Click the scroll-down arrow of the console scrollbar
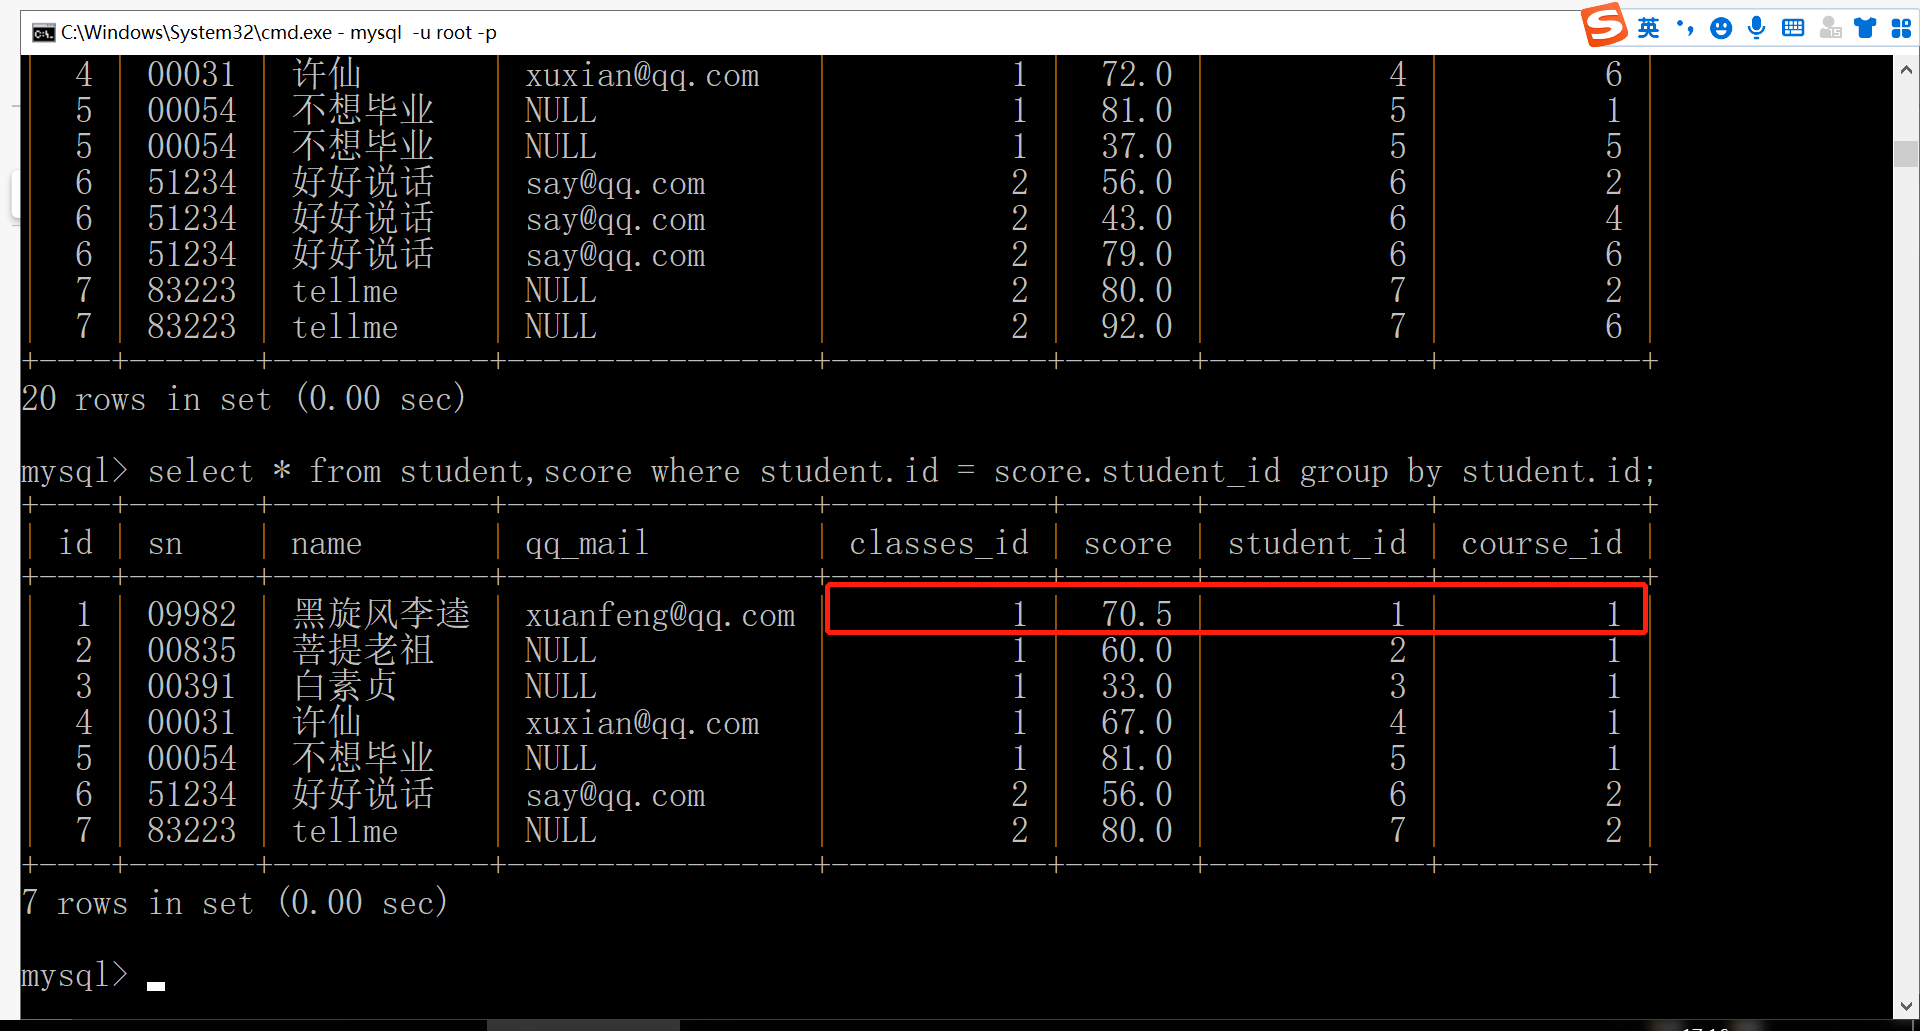 point(1906,1006)
